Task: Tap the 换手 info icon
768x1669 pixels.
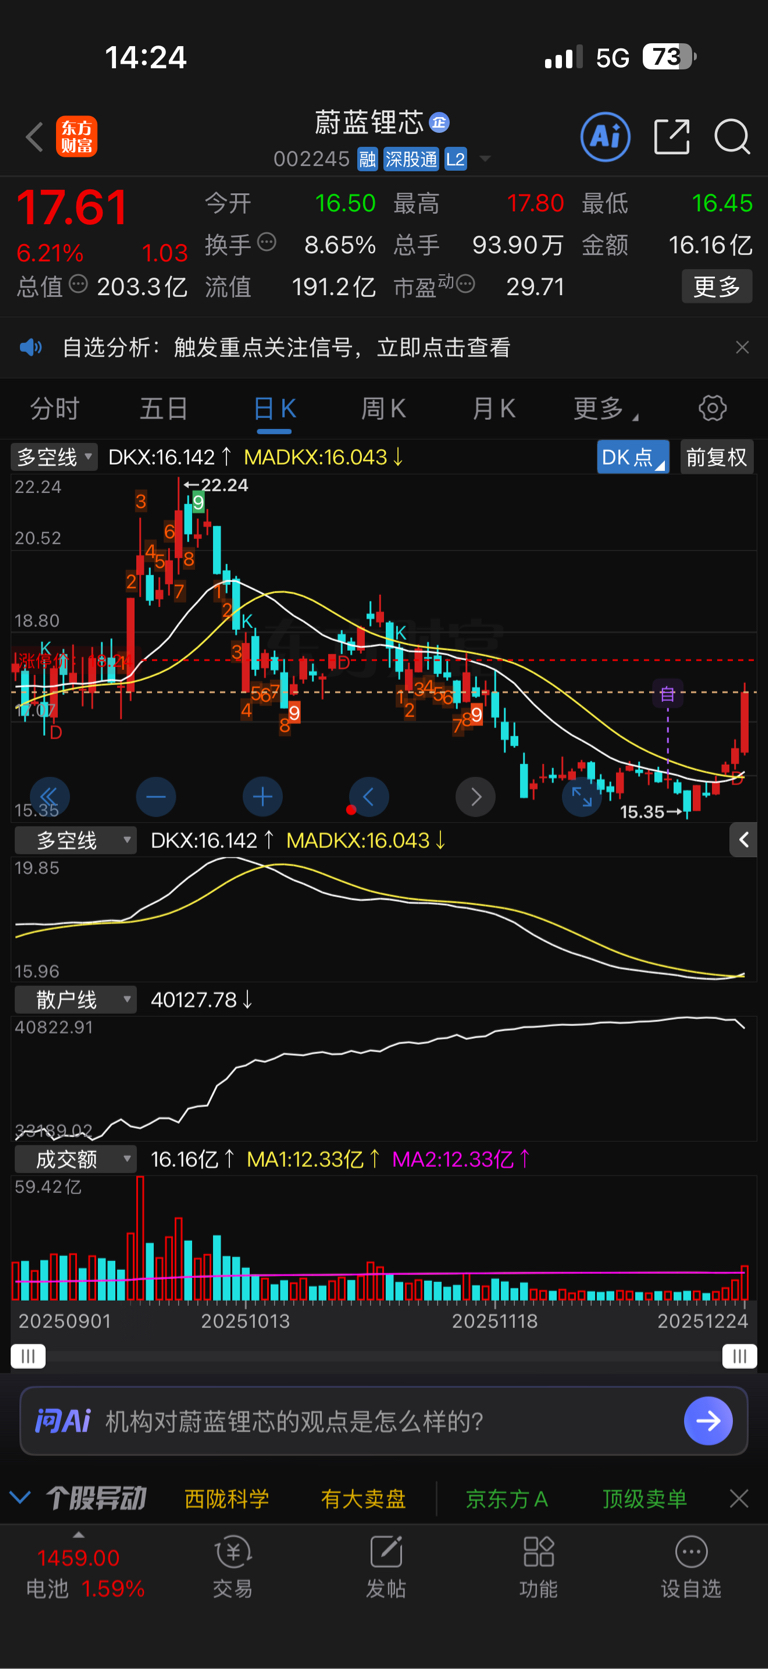Action: (267, 242)
